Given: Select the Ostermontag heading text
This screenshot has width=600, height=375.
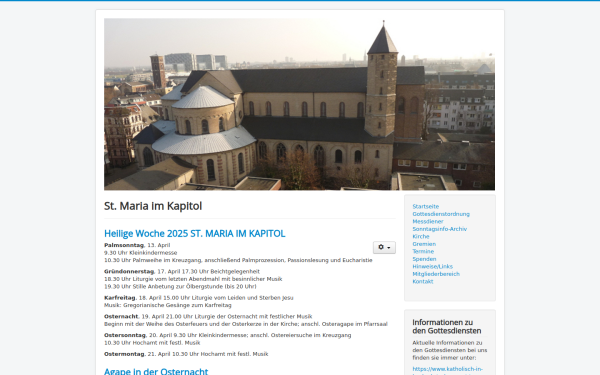Looking at the screenshot, I should click(x=124, y=354).
